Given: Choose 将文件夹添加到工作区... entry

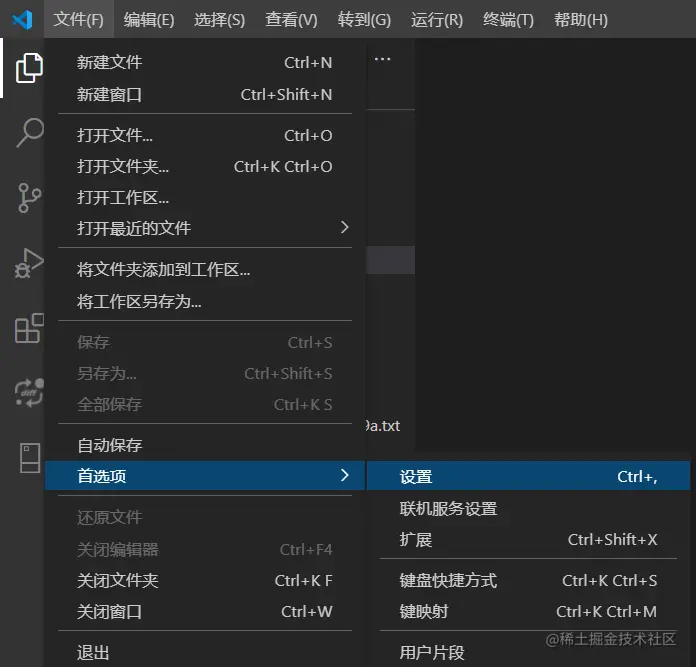Looking at the screenshot, I should [205, 269].
